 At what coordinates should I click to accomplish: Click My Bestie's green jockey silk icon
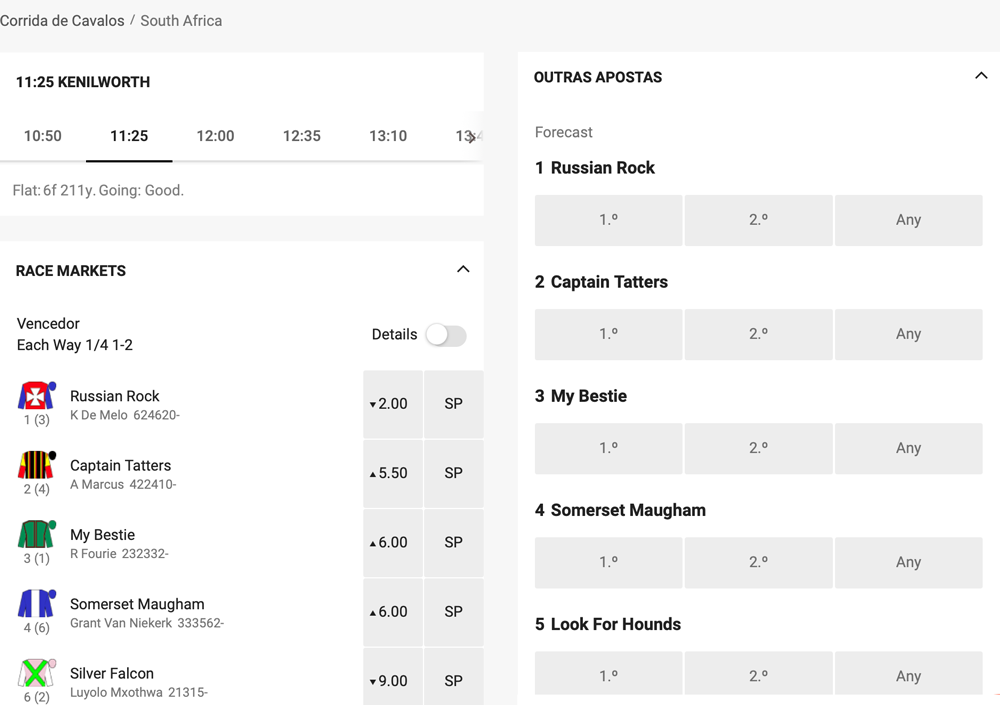[36, 534]
